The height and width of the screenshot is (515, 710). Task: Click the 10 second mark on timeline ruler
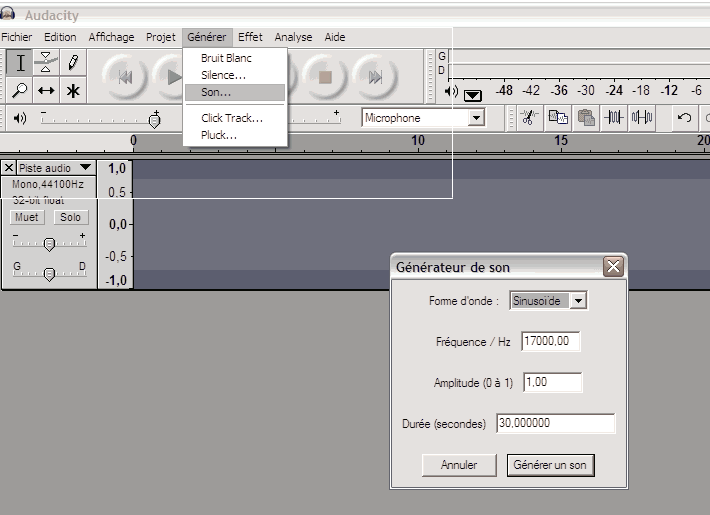pyautogui.click(x=418, y=141)
